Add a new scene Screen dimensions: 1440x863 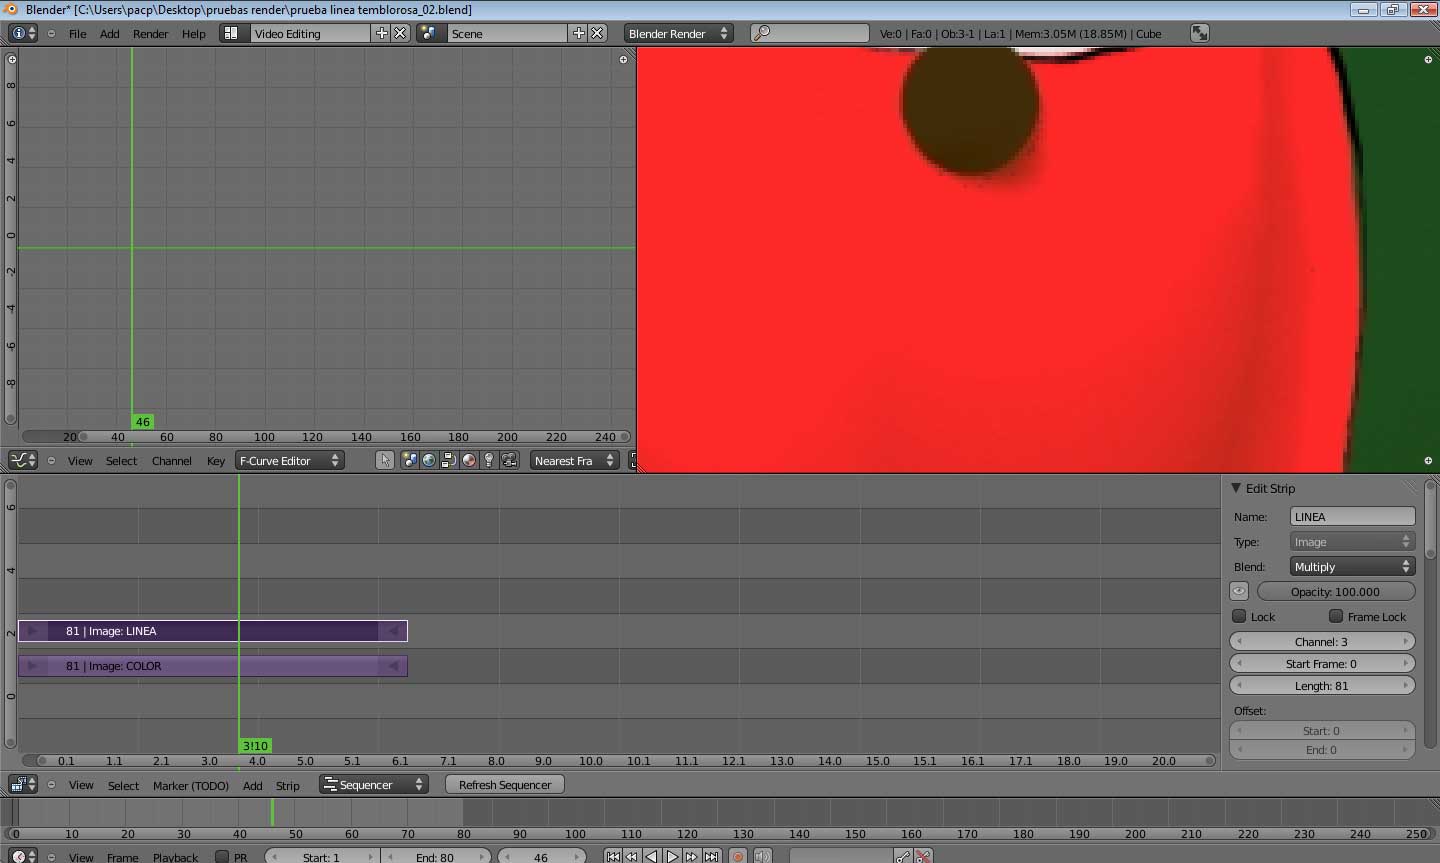(x=578, y=33)
